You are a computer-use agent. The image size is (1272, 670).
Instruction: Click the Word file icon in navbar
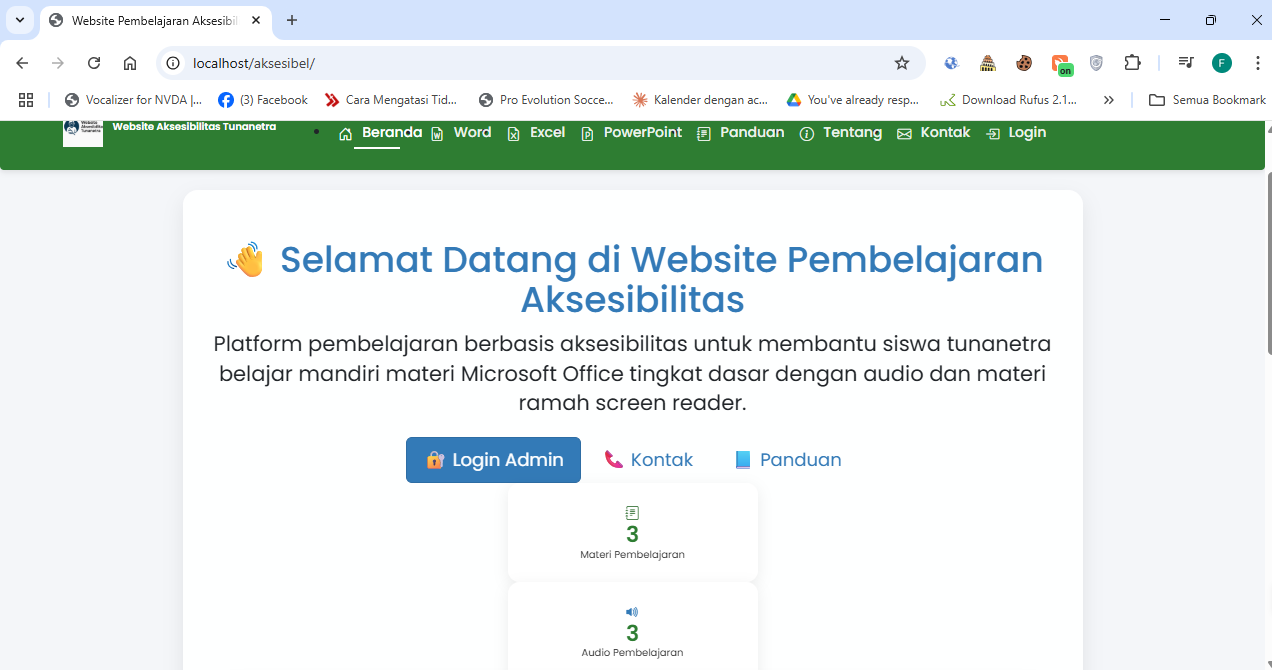(x=437, y=134)
